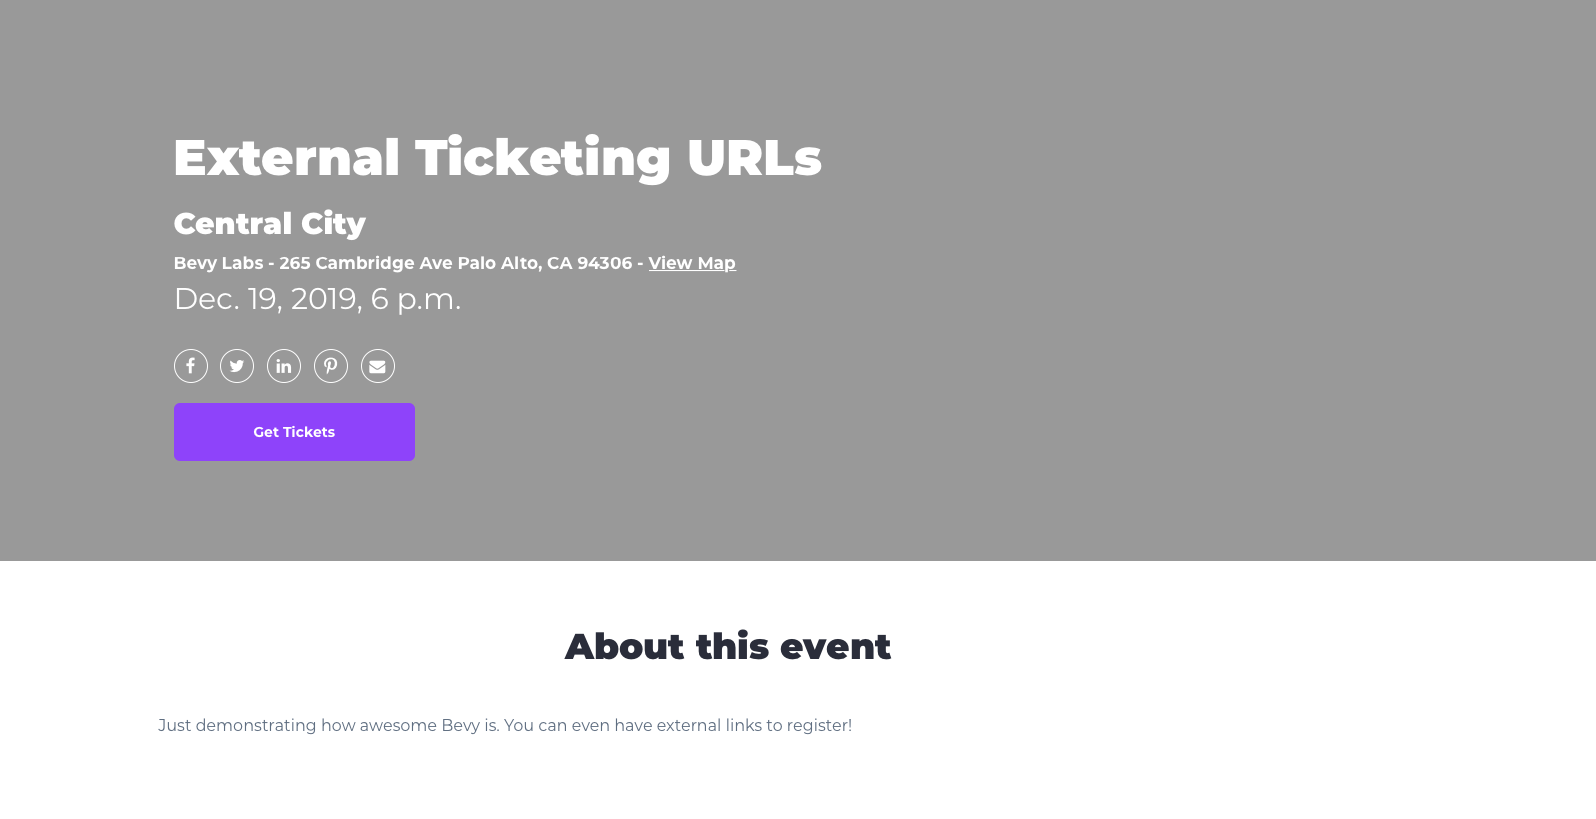Click the About this event heading
Viewport: 1596px width, 819px height.
click(x=727, y=647)
